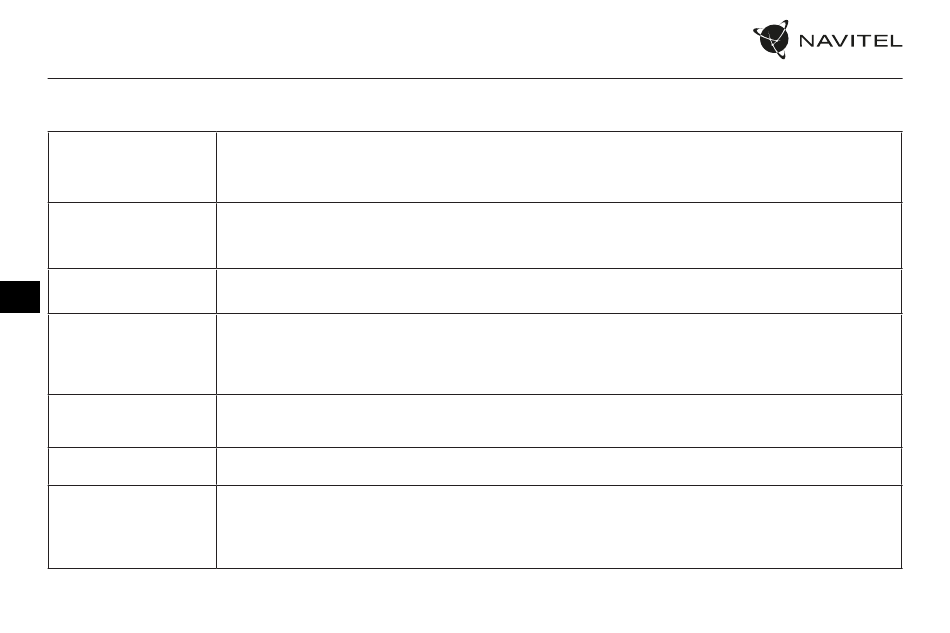Click the narrow left cell in the first table row
This screenshot has height=633, width=950.
132,167
